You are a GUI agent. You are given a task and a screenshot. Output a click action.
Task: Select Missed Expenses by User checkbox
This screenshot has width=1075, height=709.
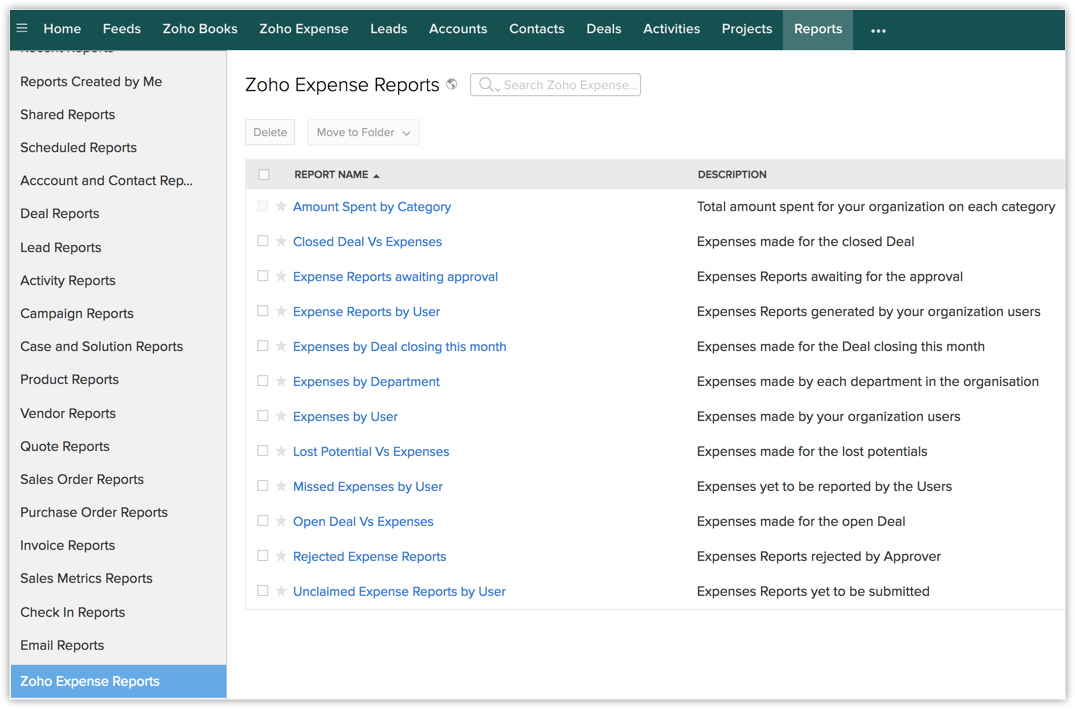click(263, 485)
